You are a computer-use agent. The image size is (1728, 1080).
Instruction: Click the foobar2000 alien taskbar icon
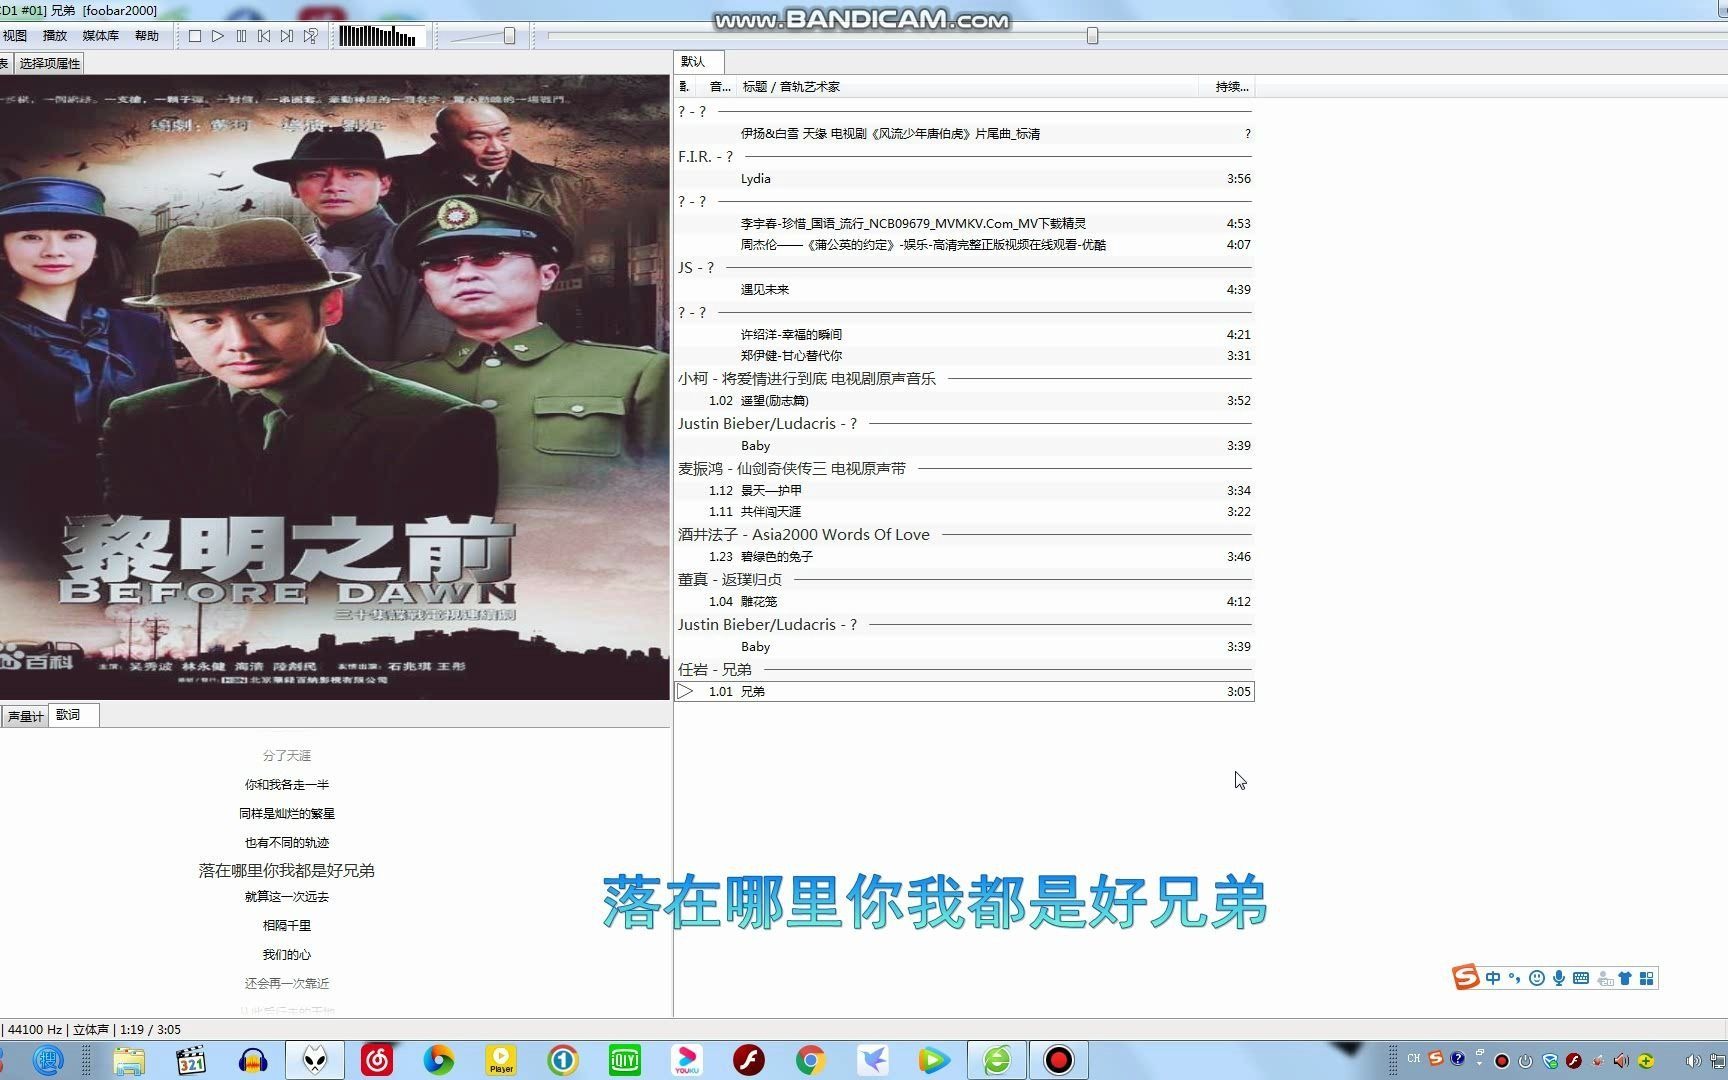click(315, 1060)
